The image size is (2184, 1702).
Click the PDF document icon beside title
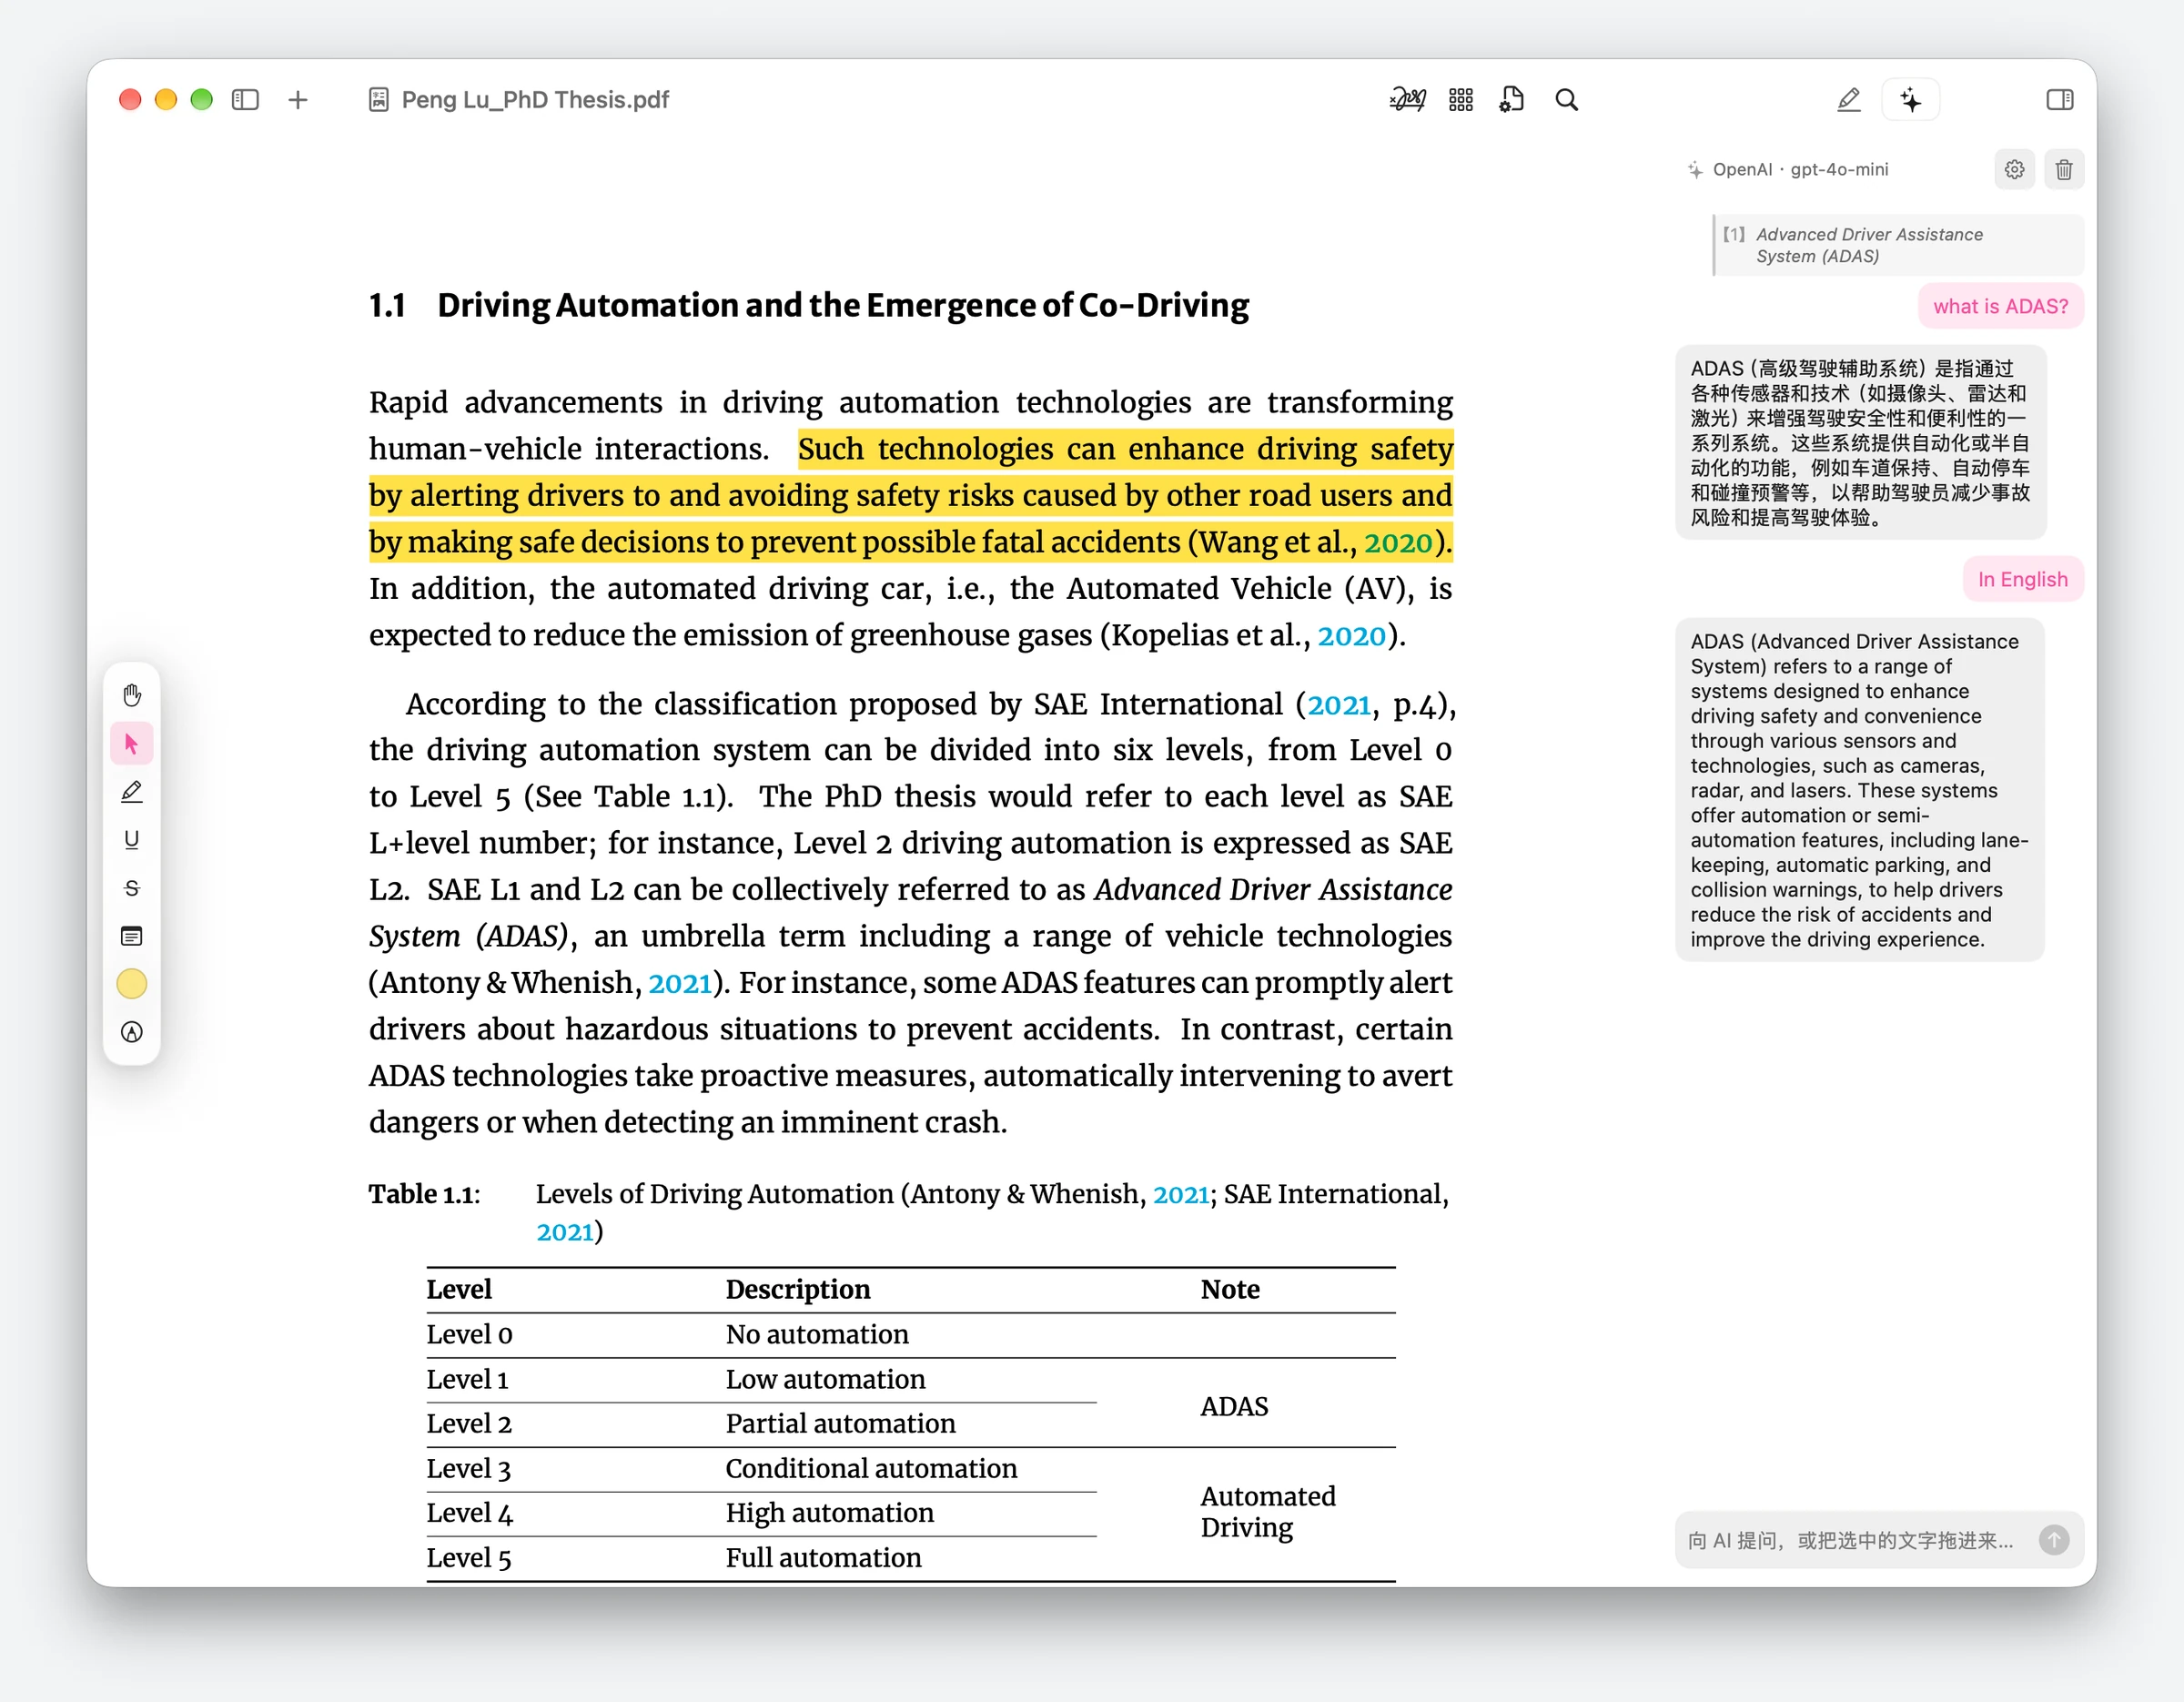[379, 100]
